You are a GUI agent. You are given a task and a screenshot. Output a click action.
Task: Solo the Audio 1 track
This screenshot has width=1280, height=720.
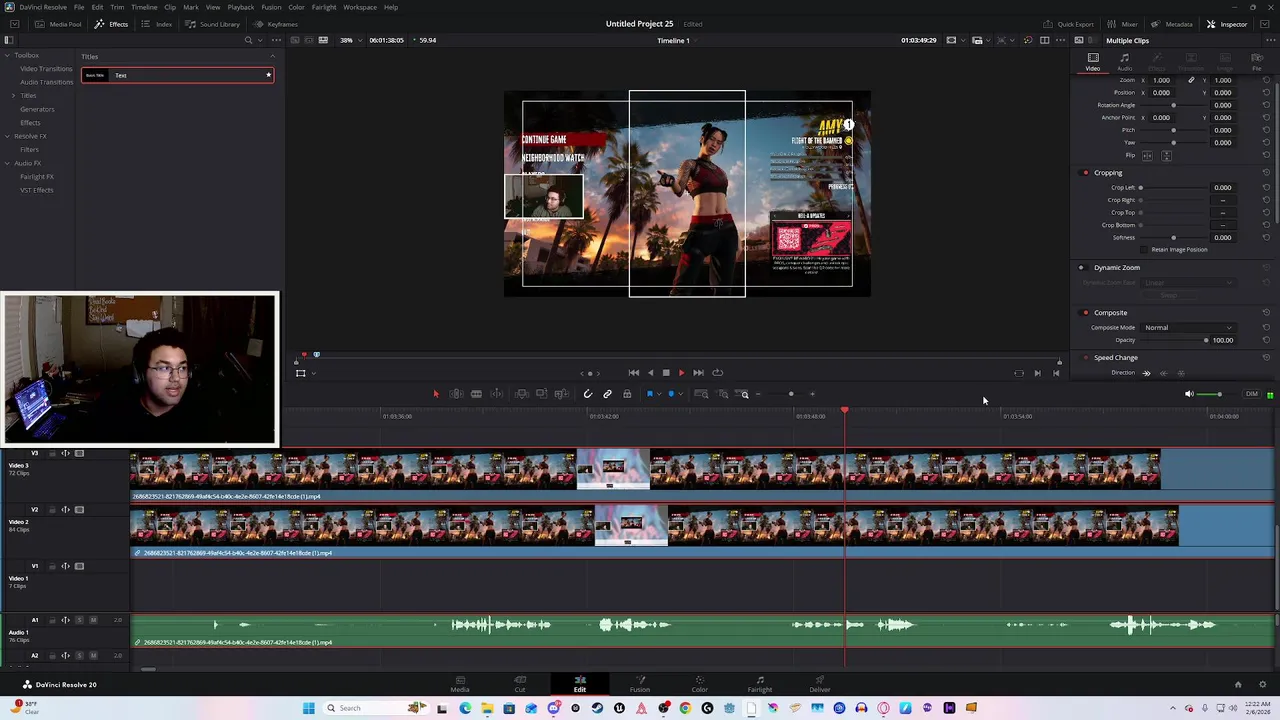point(80,620)
